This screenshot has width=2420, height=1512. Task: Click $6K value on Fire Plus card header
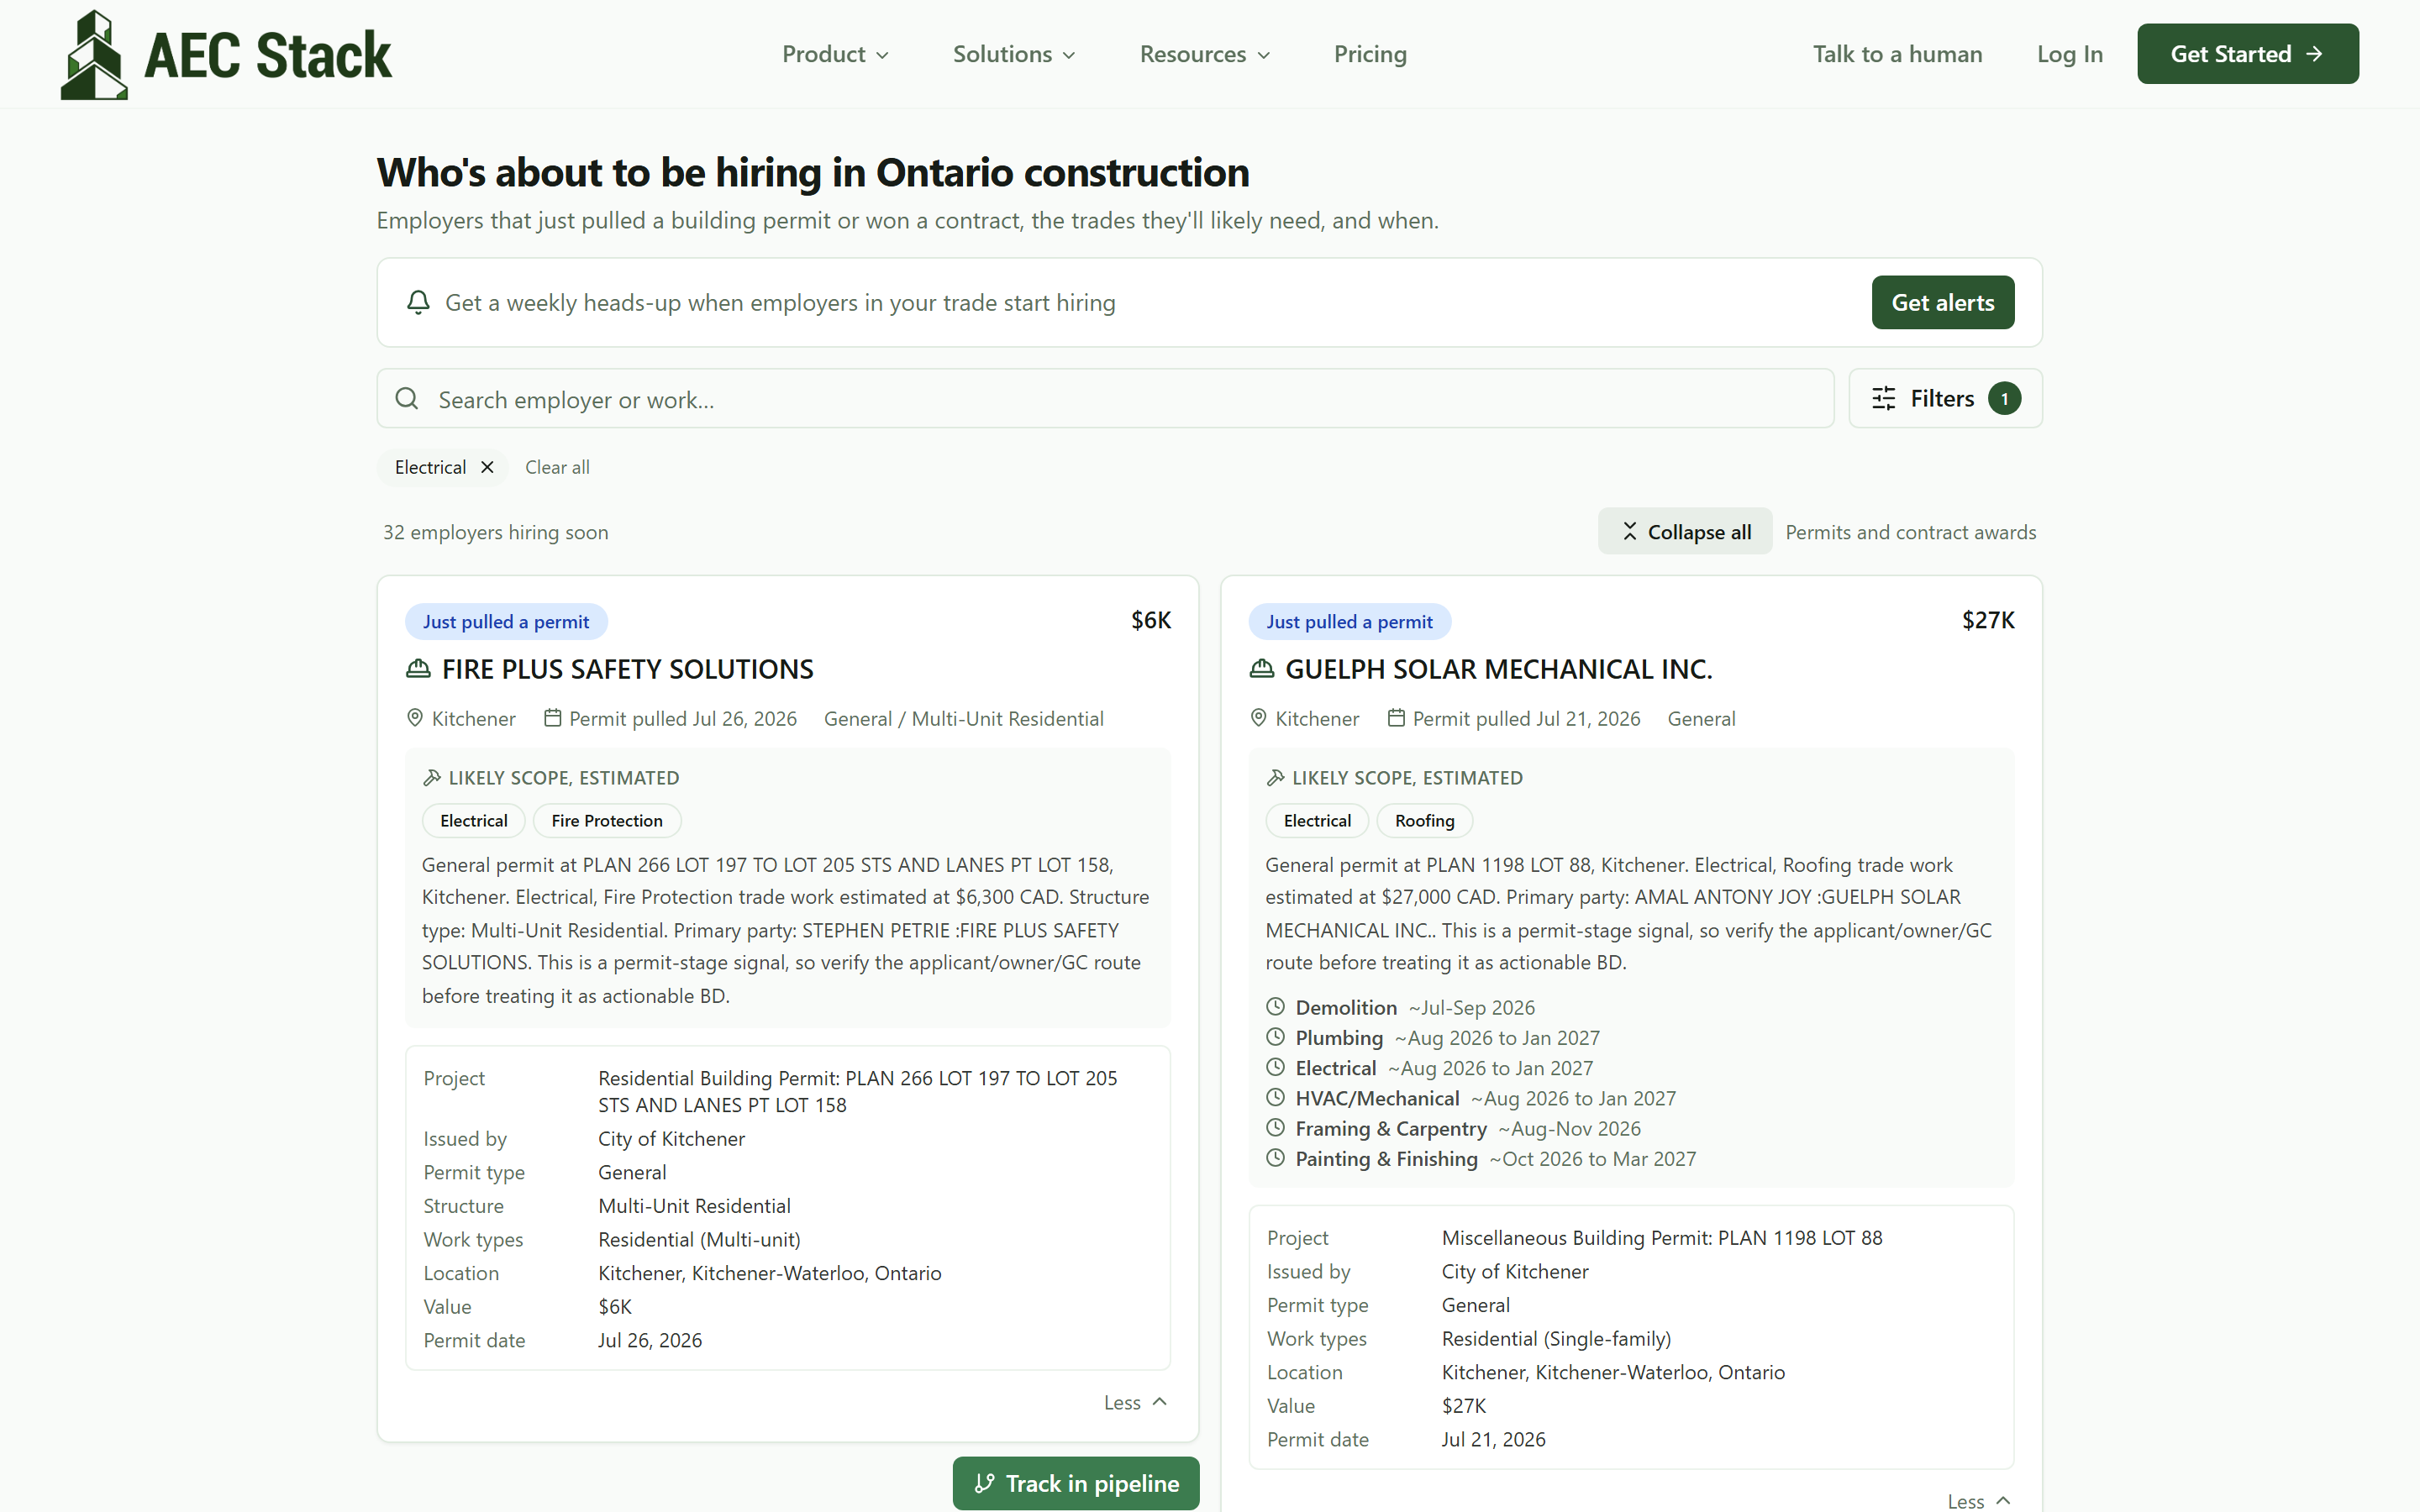click(1150, 620)
